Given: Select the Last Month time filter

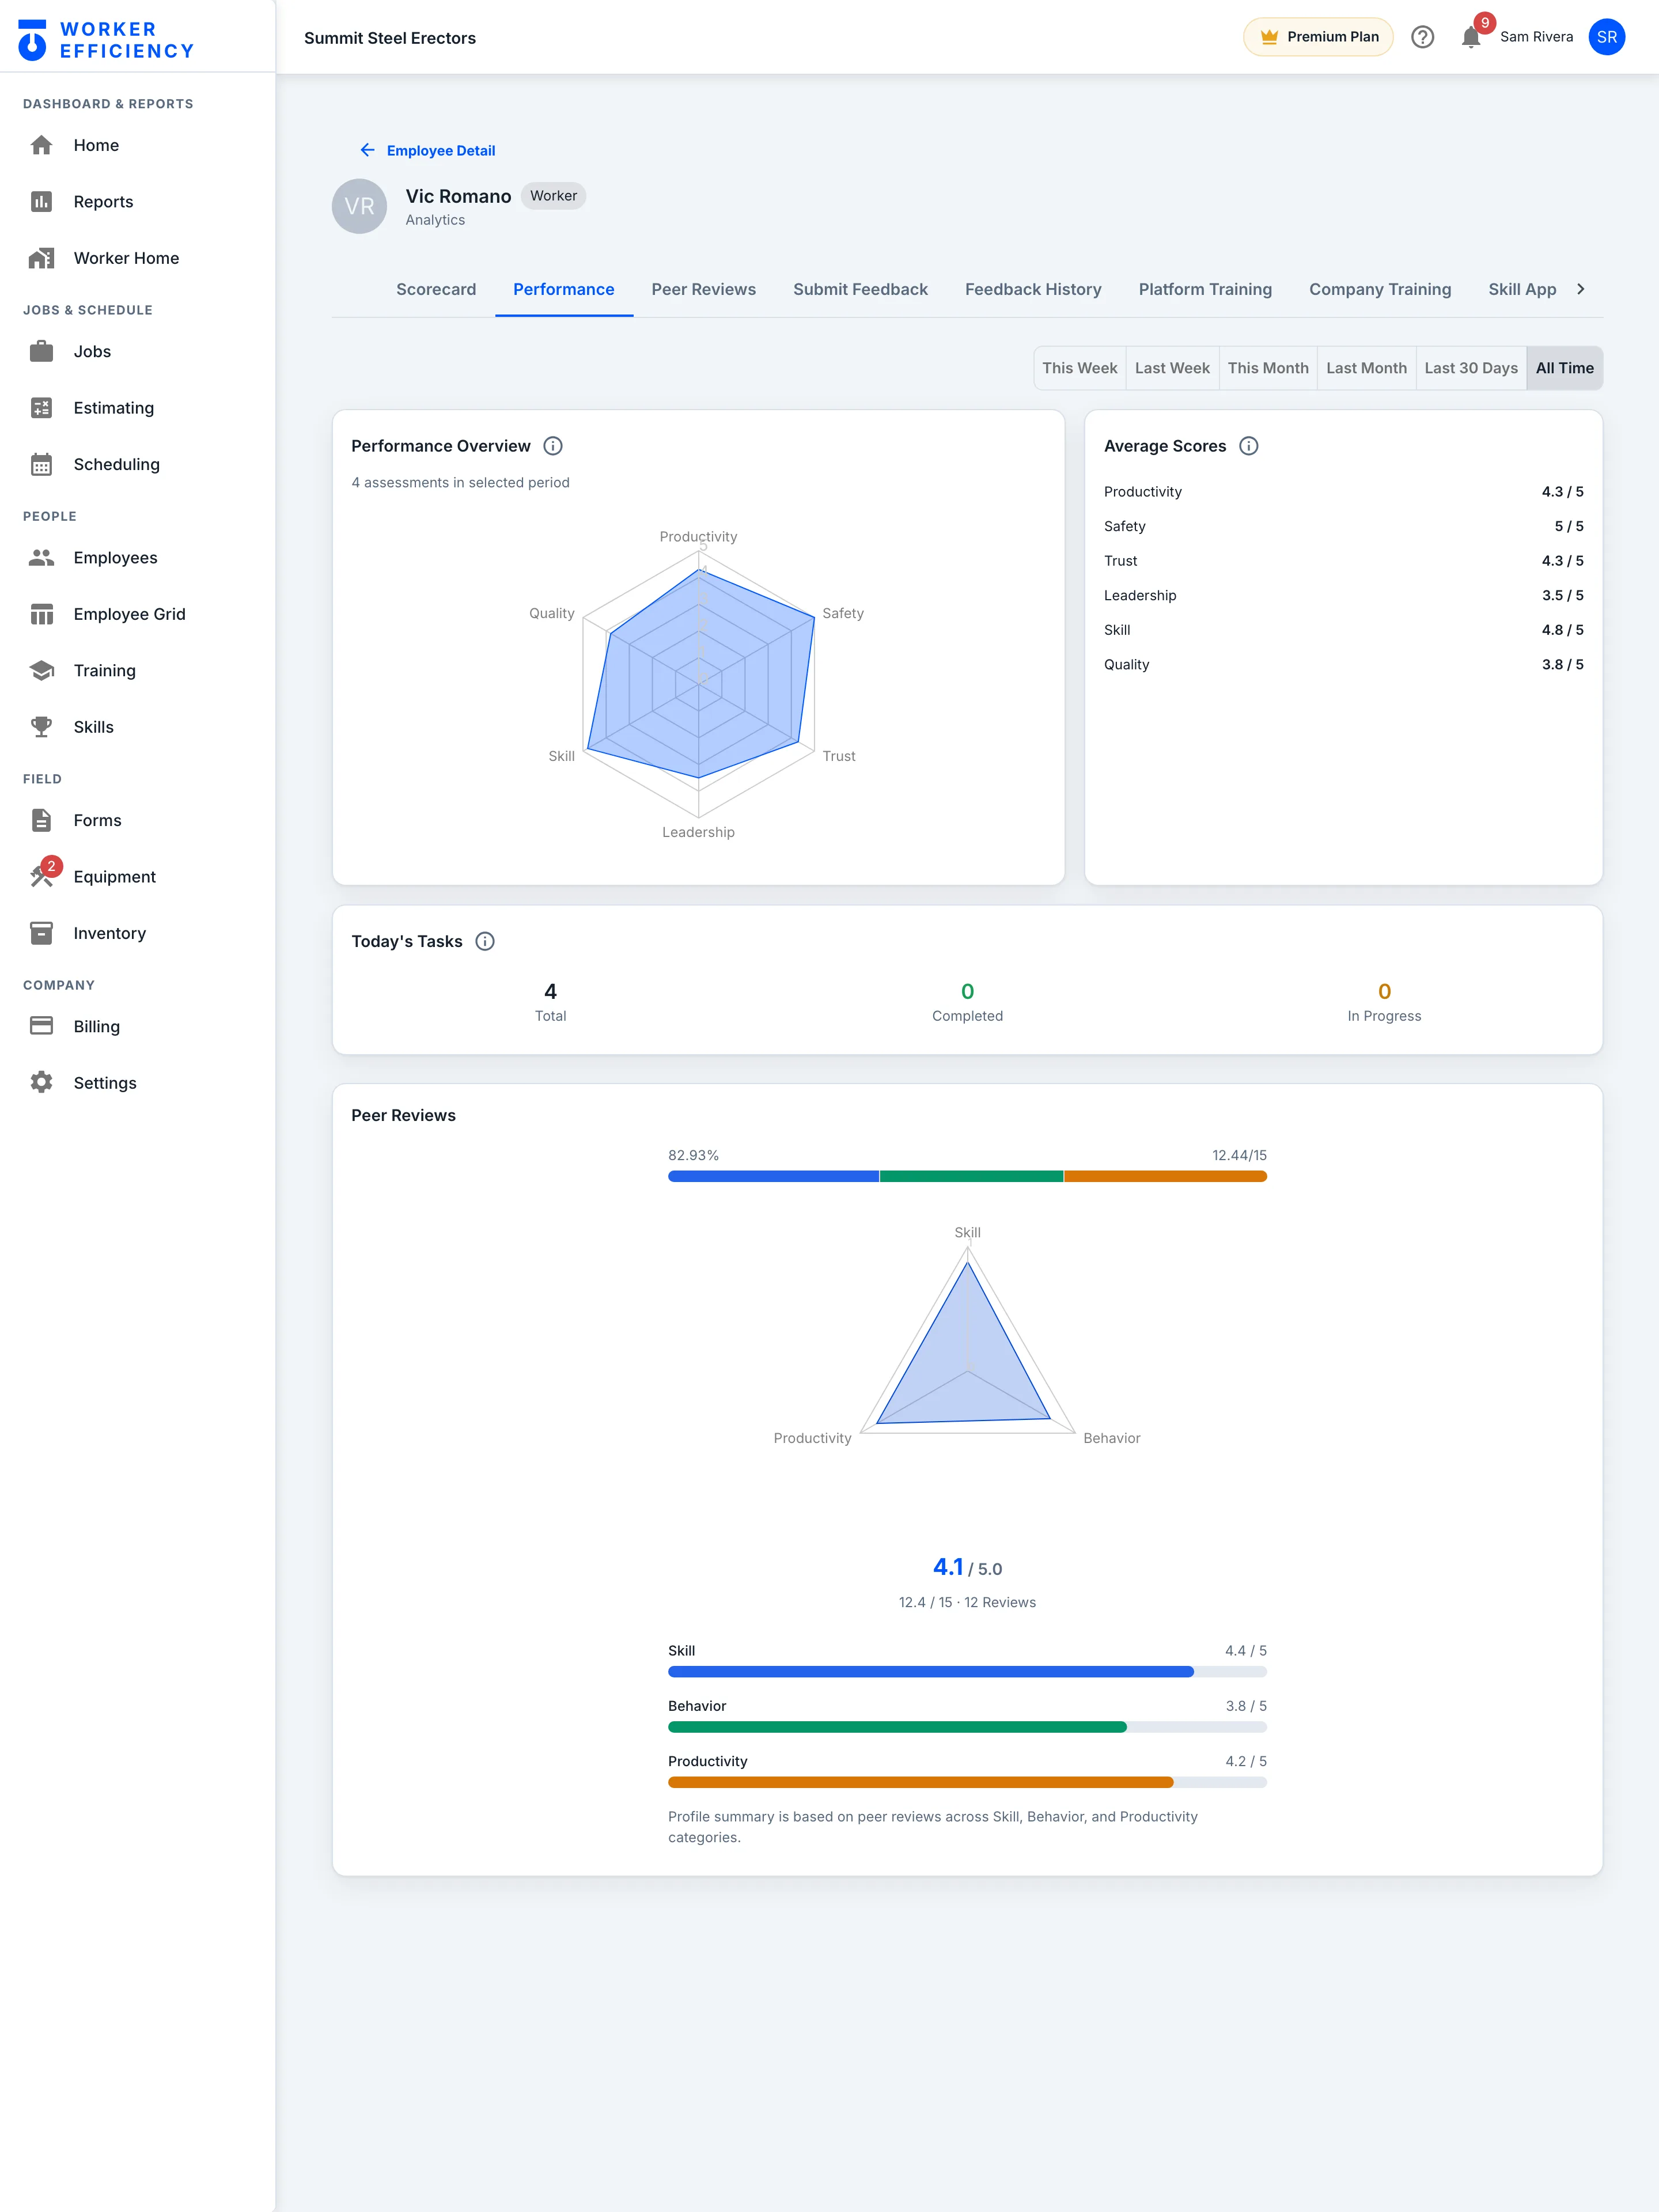Looking at the screenshot, I should [1366, 368].
